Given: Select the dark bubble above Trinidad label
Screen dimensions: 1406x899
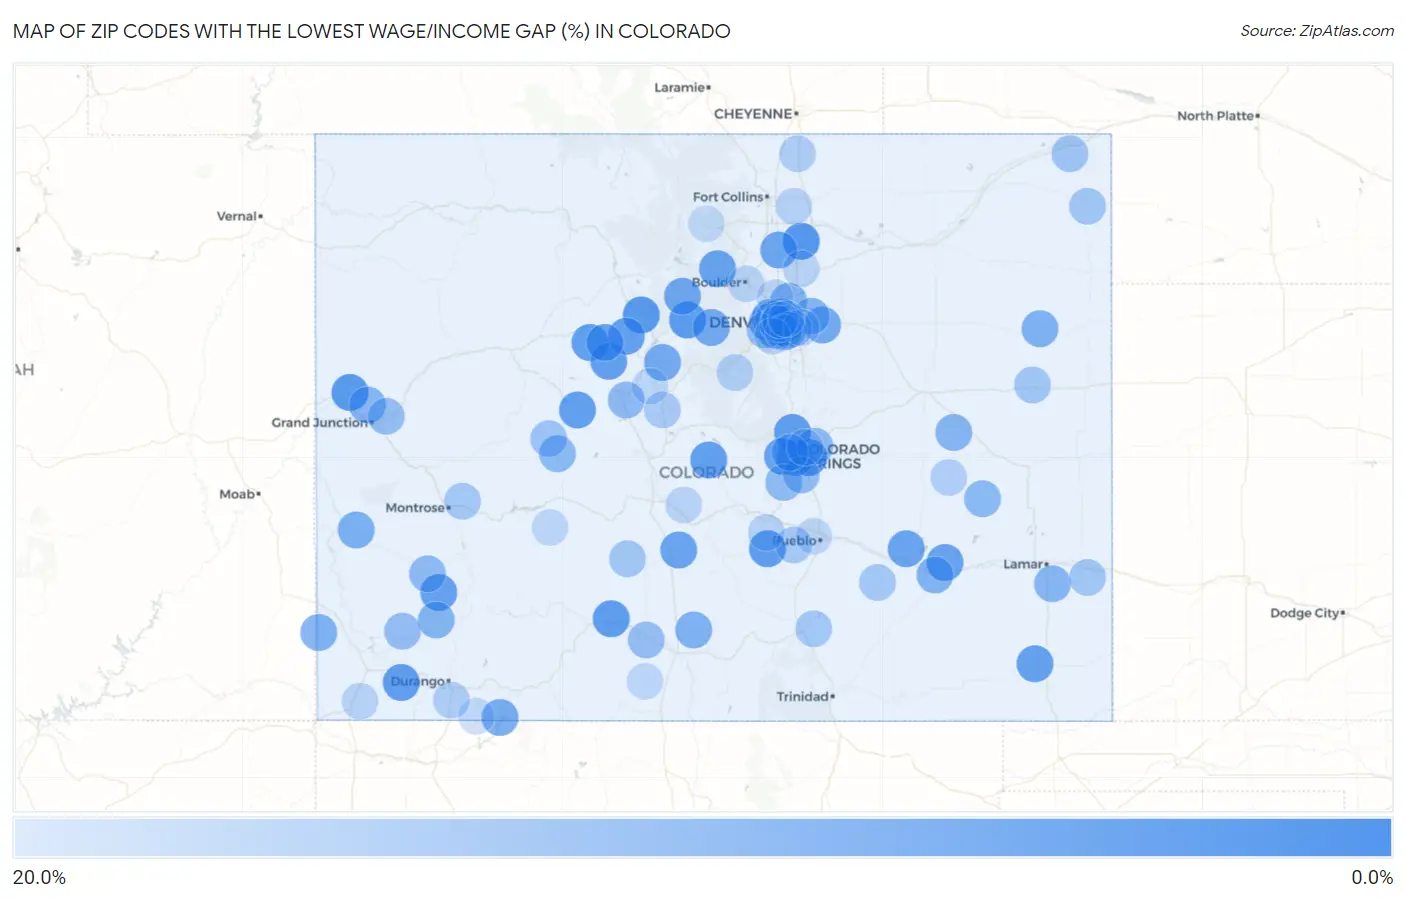Looking at the screenshot, I should pyautogui.click(x=813, y=629).
